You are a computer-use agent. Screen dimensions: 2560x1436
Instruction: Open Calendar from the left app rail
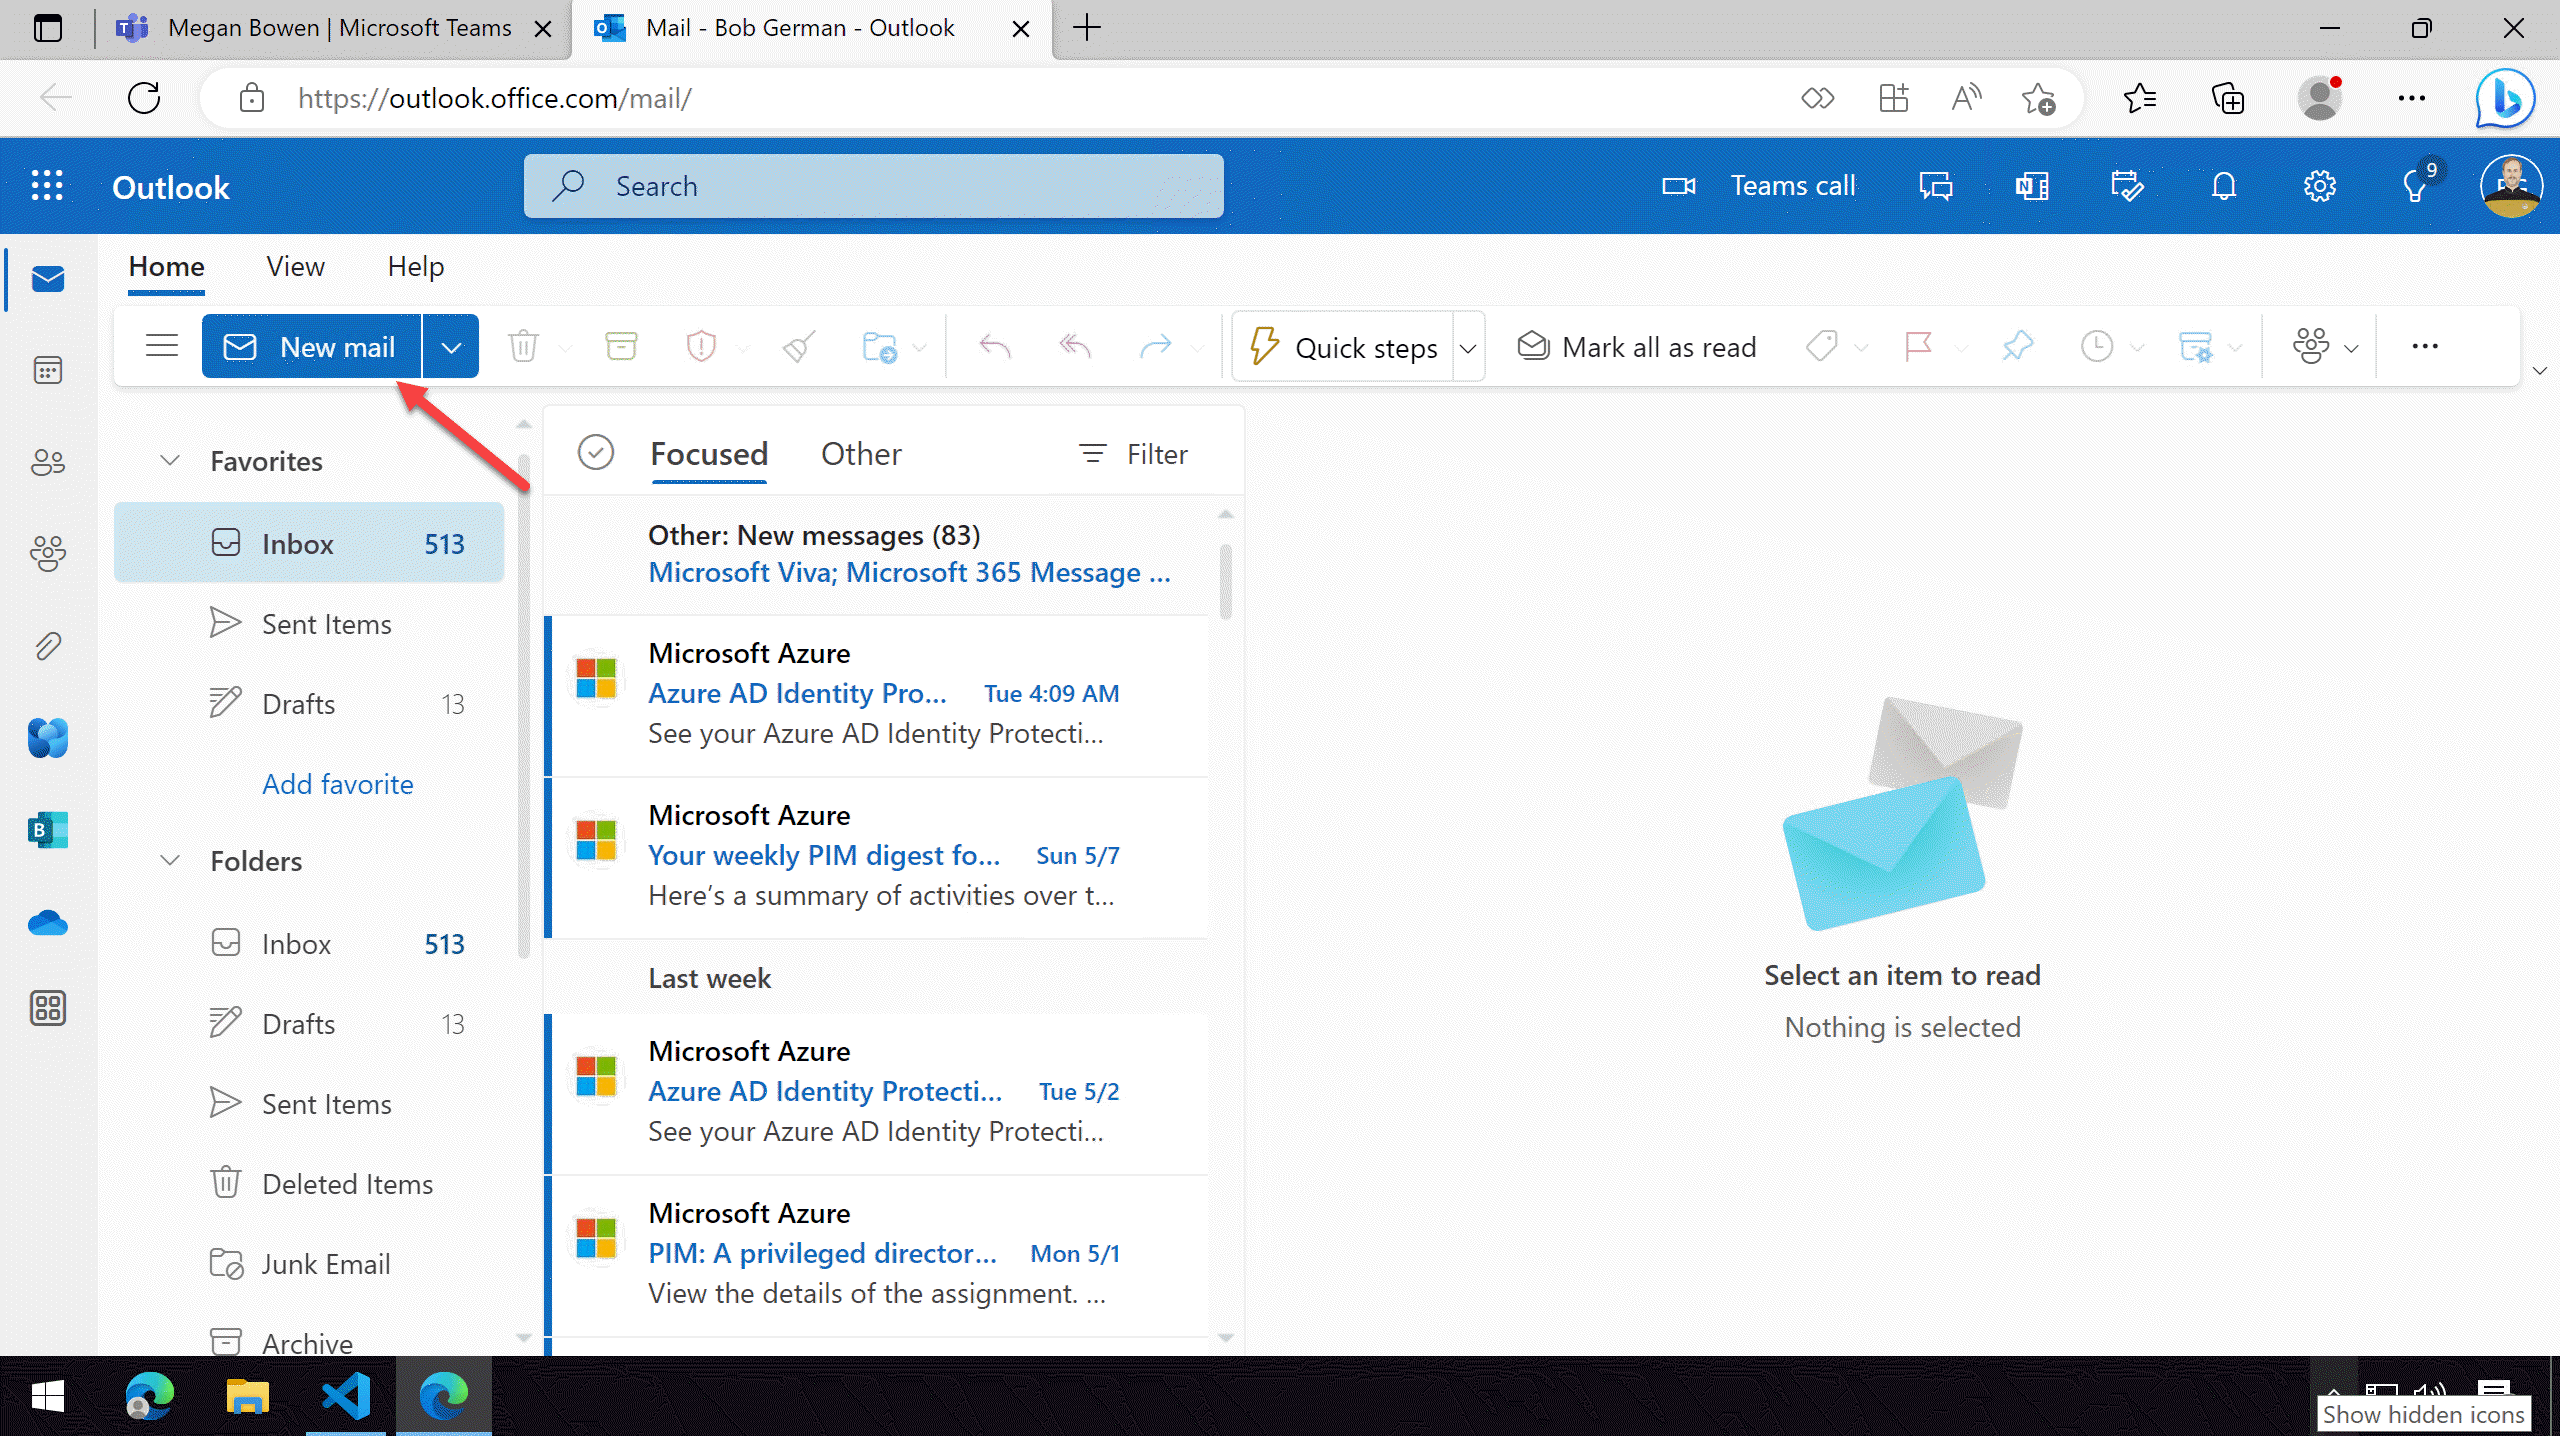tap(47, 370)
